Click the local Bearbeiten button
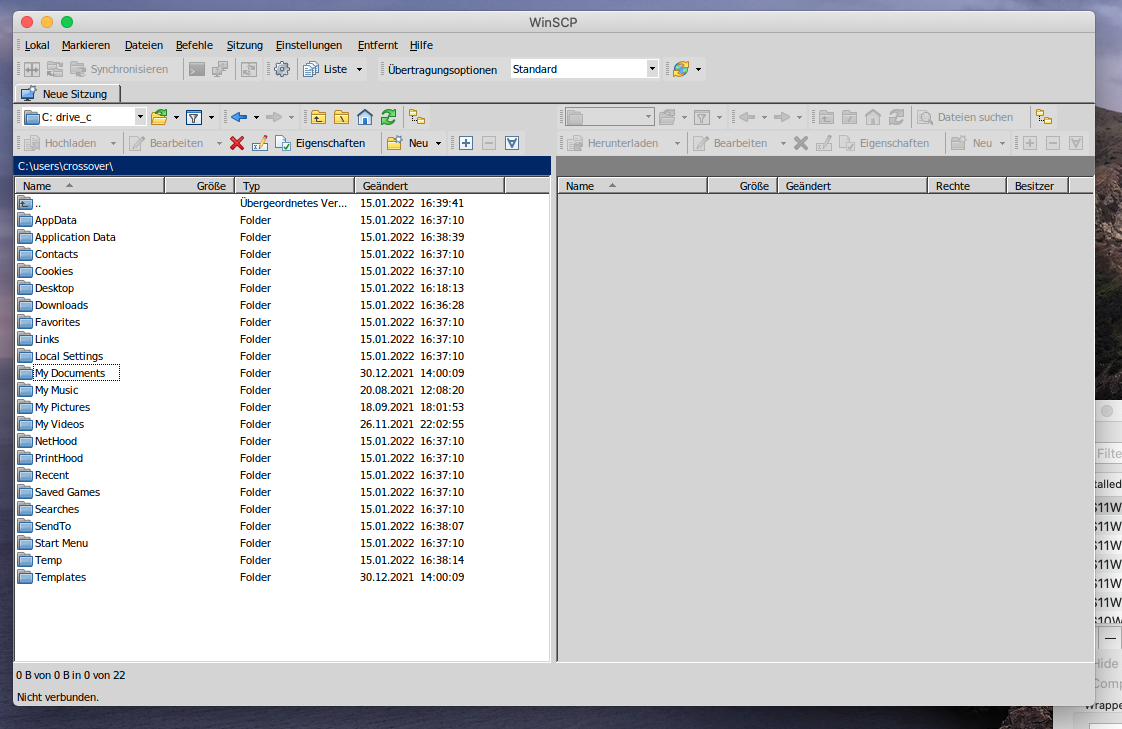 click(167, 143)
